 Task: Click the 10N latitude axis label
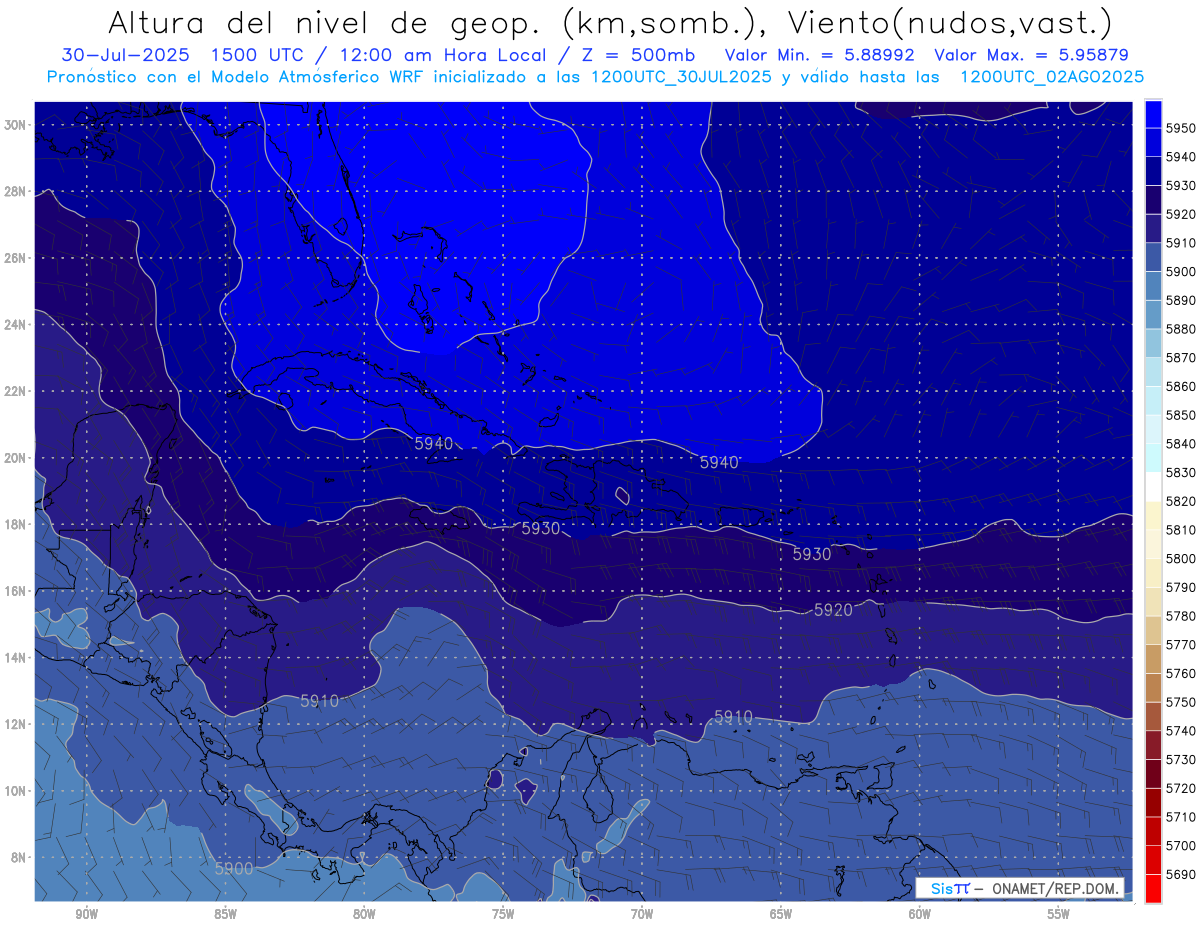coord(15,790)
